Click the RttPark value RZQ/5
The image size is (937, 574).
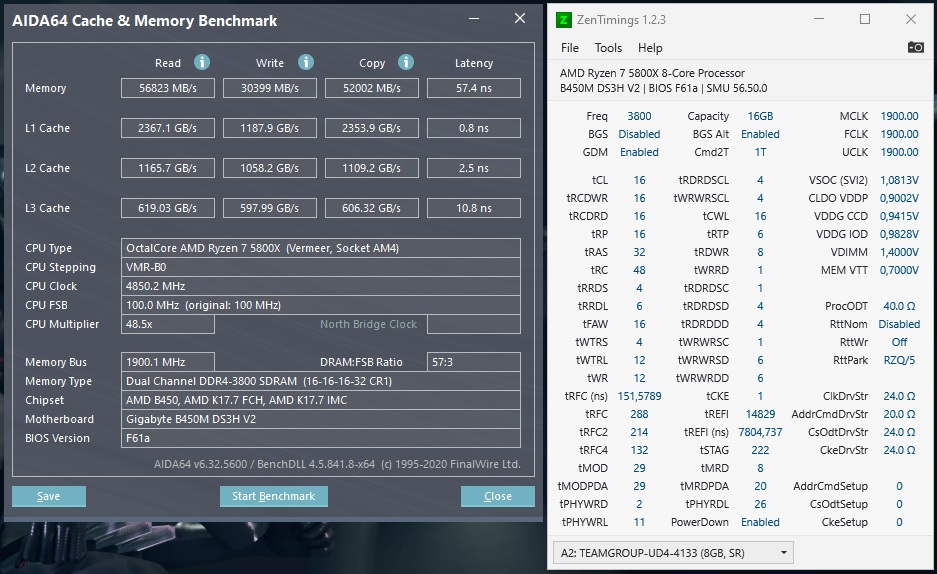pos(899,360)
